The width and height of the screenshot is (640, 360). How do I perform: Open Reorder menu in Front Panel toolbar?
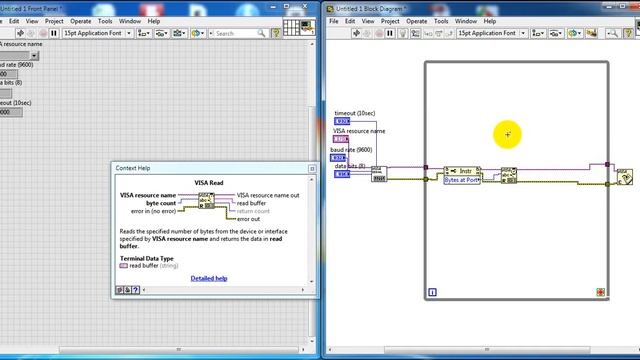[198, 33]
